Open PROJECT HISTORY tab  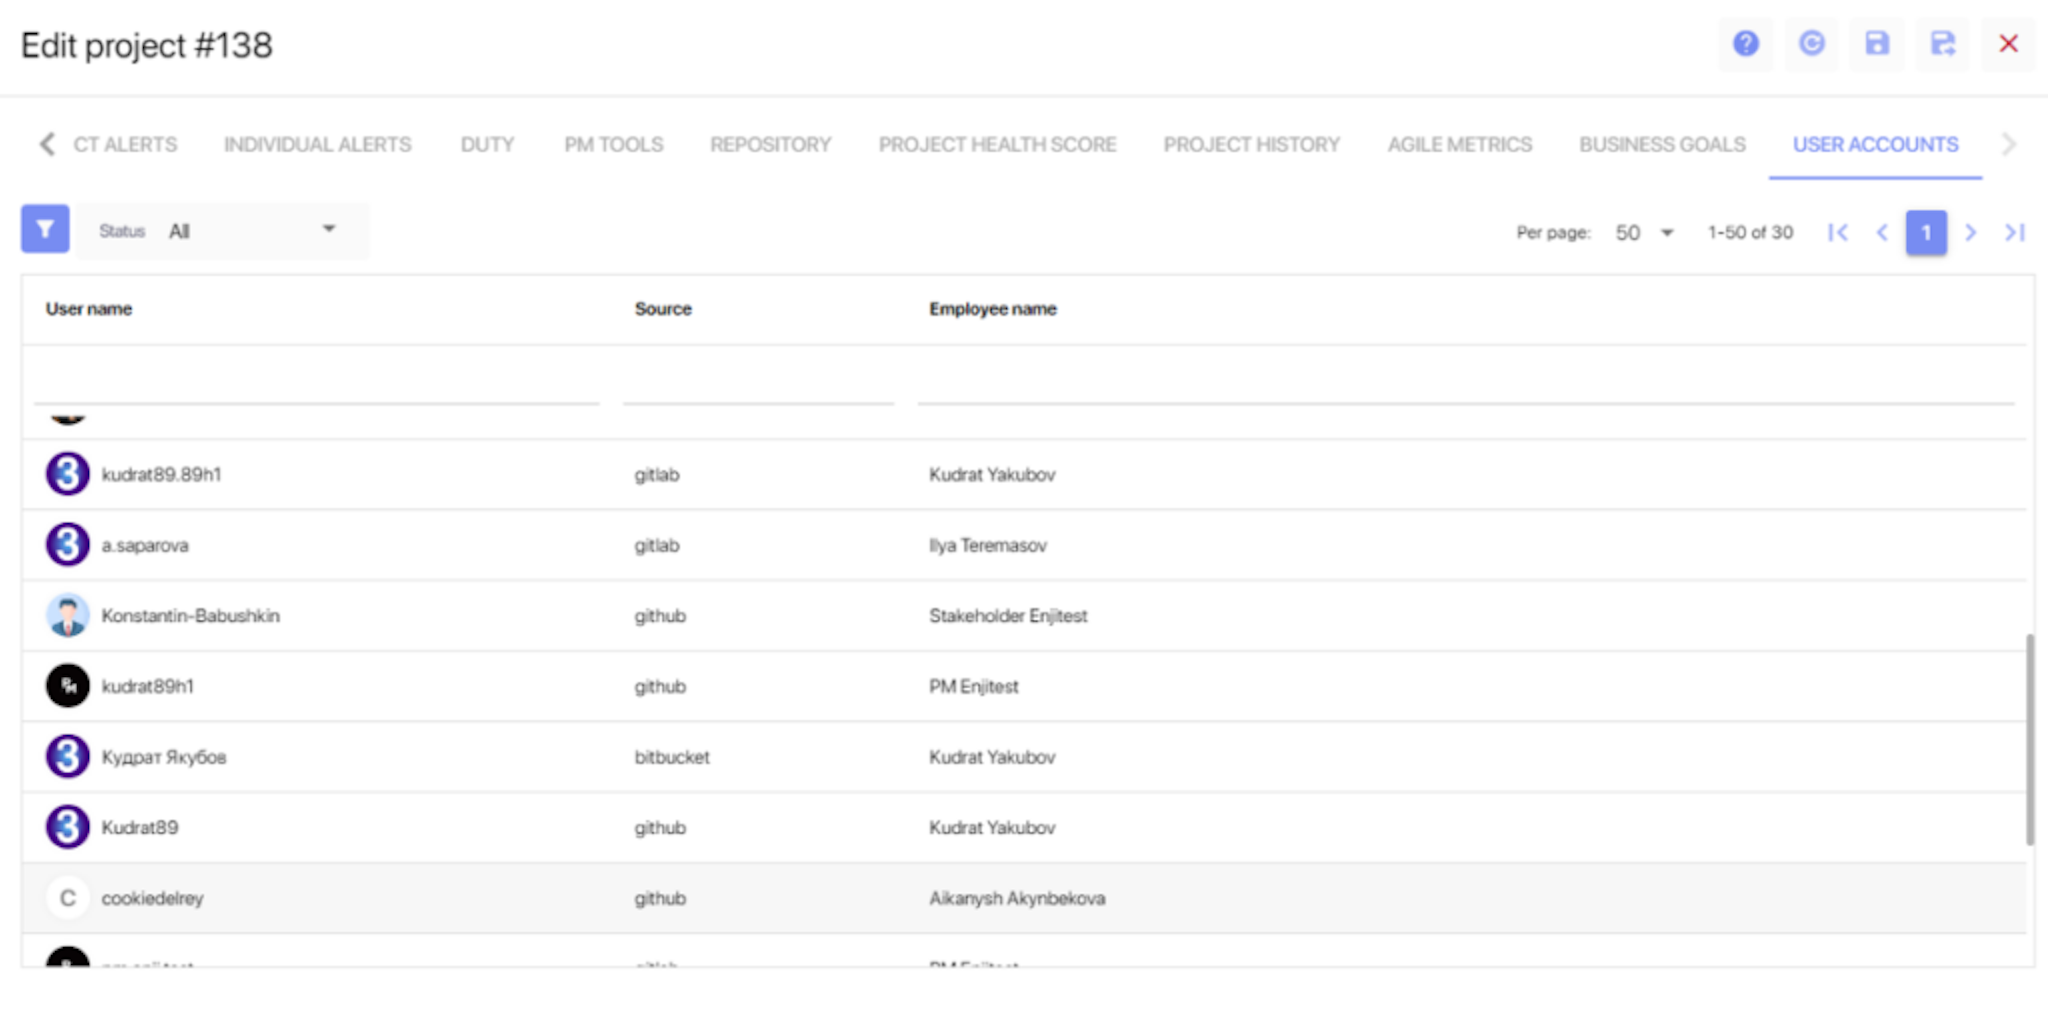pos(1251,145)
